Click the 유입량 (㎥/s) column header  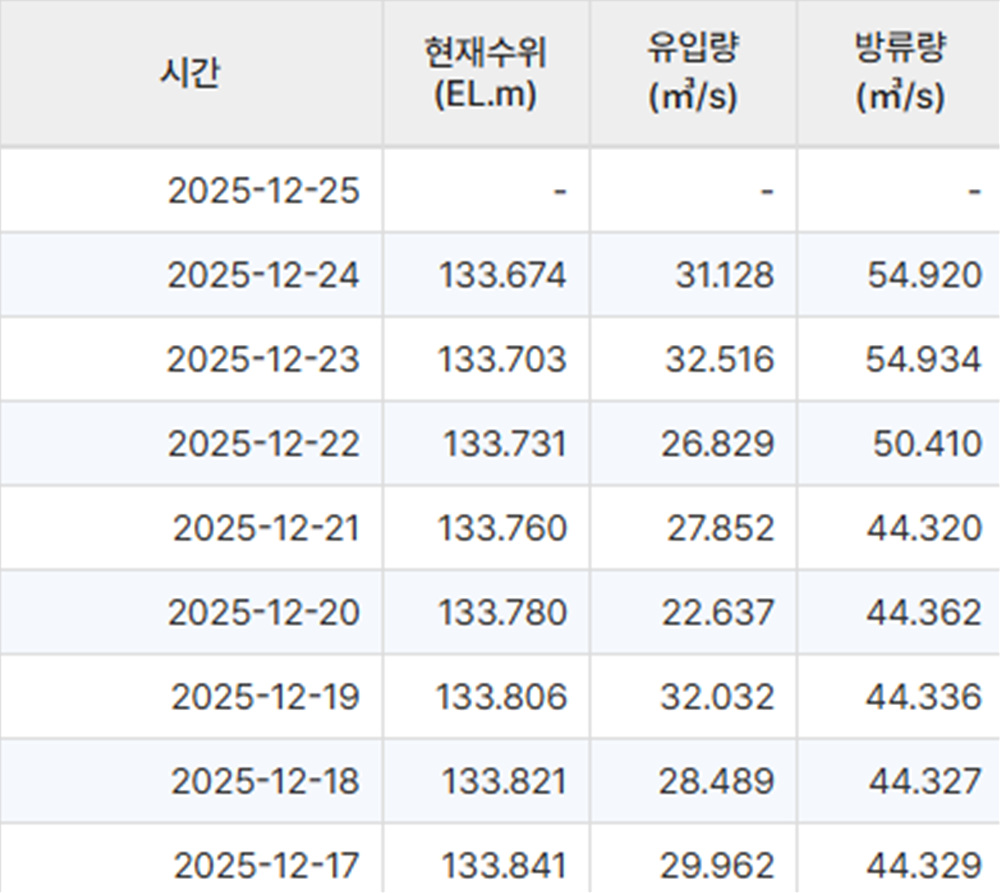(693, 73)
